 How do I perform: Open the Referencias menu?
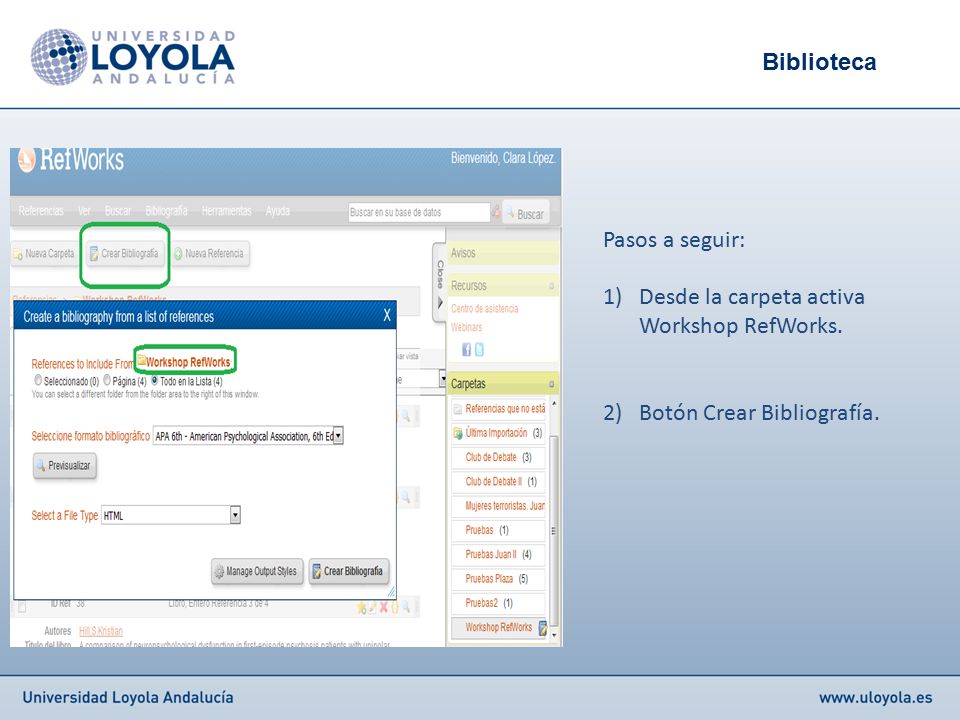click(41, 211)
